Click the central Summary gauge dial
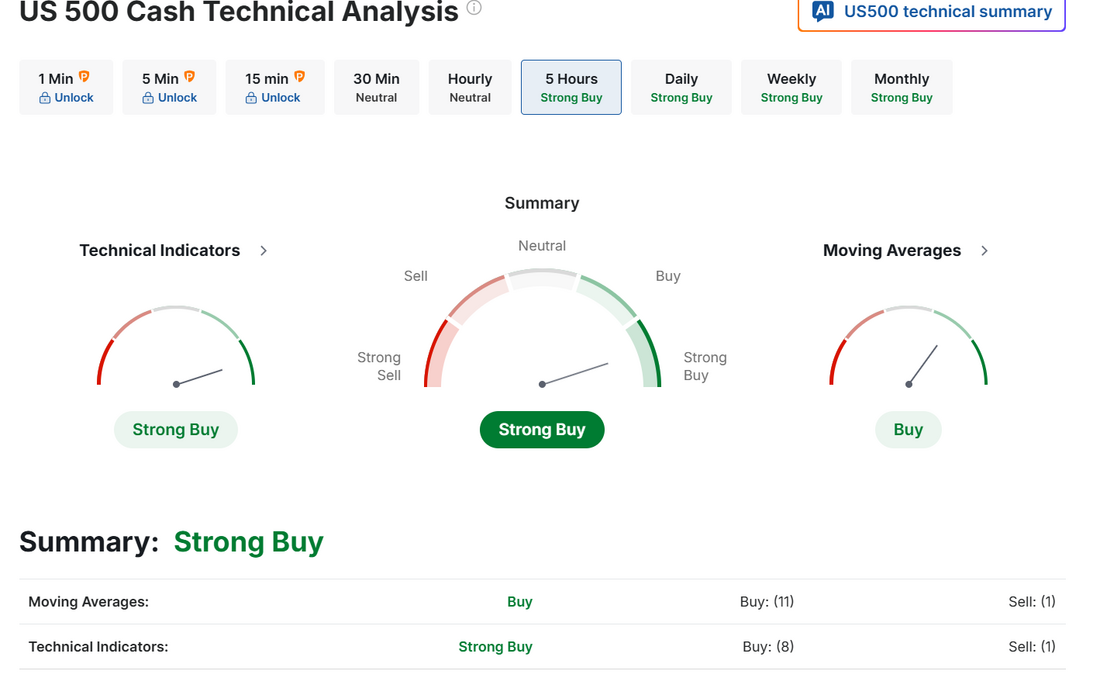The image size is (1100, 695). coord(542,328)
